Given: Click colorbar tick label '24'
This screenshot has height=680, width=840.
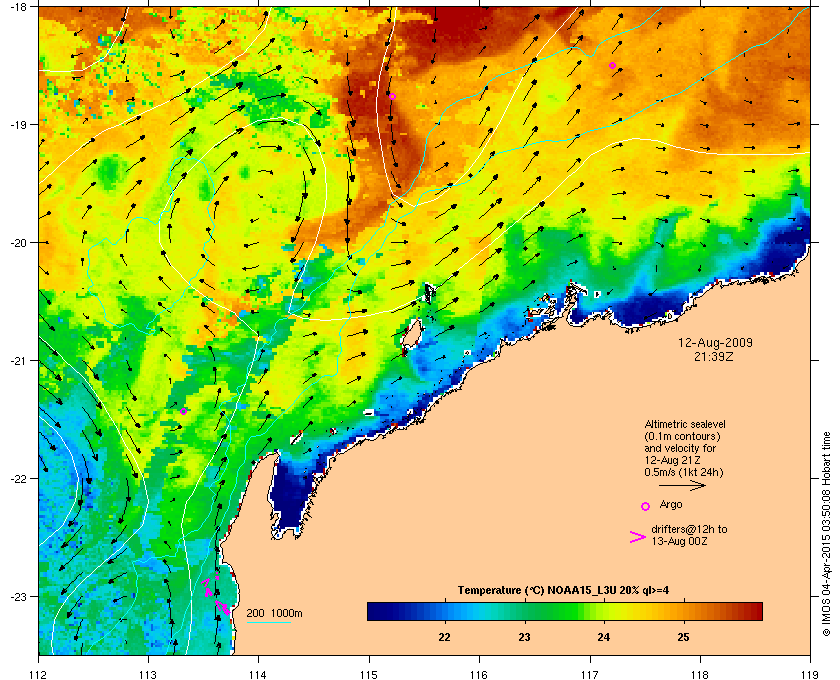Looking at the screenshot, I should 603,637.
